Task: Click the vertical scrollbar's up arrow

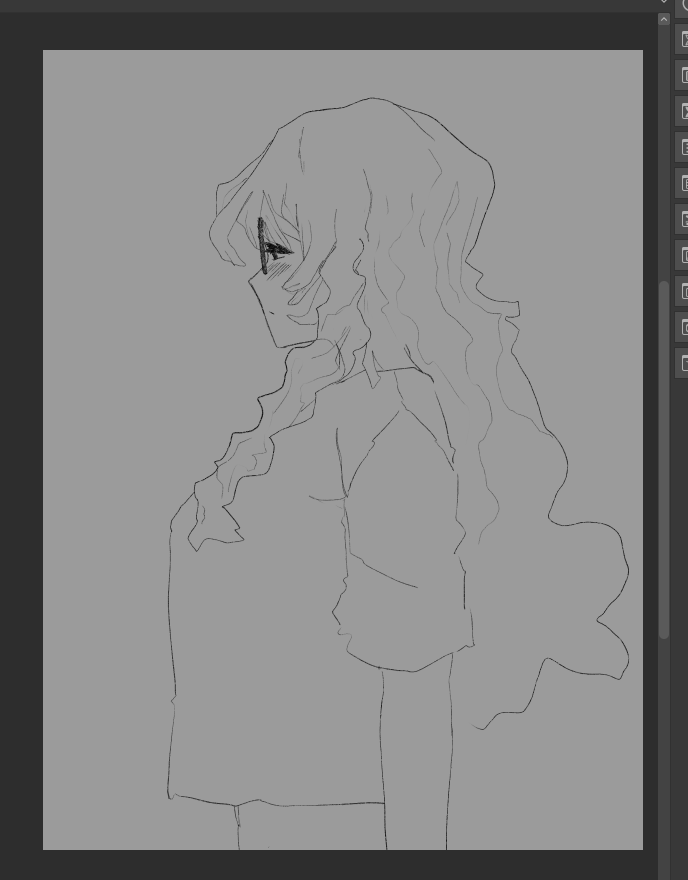Action: tap(664, 19)
